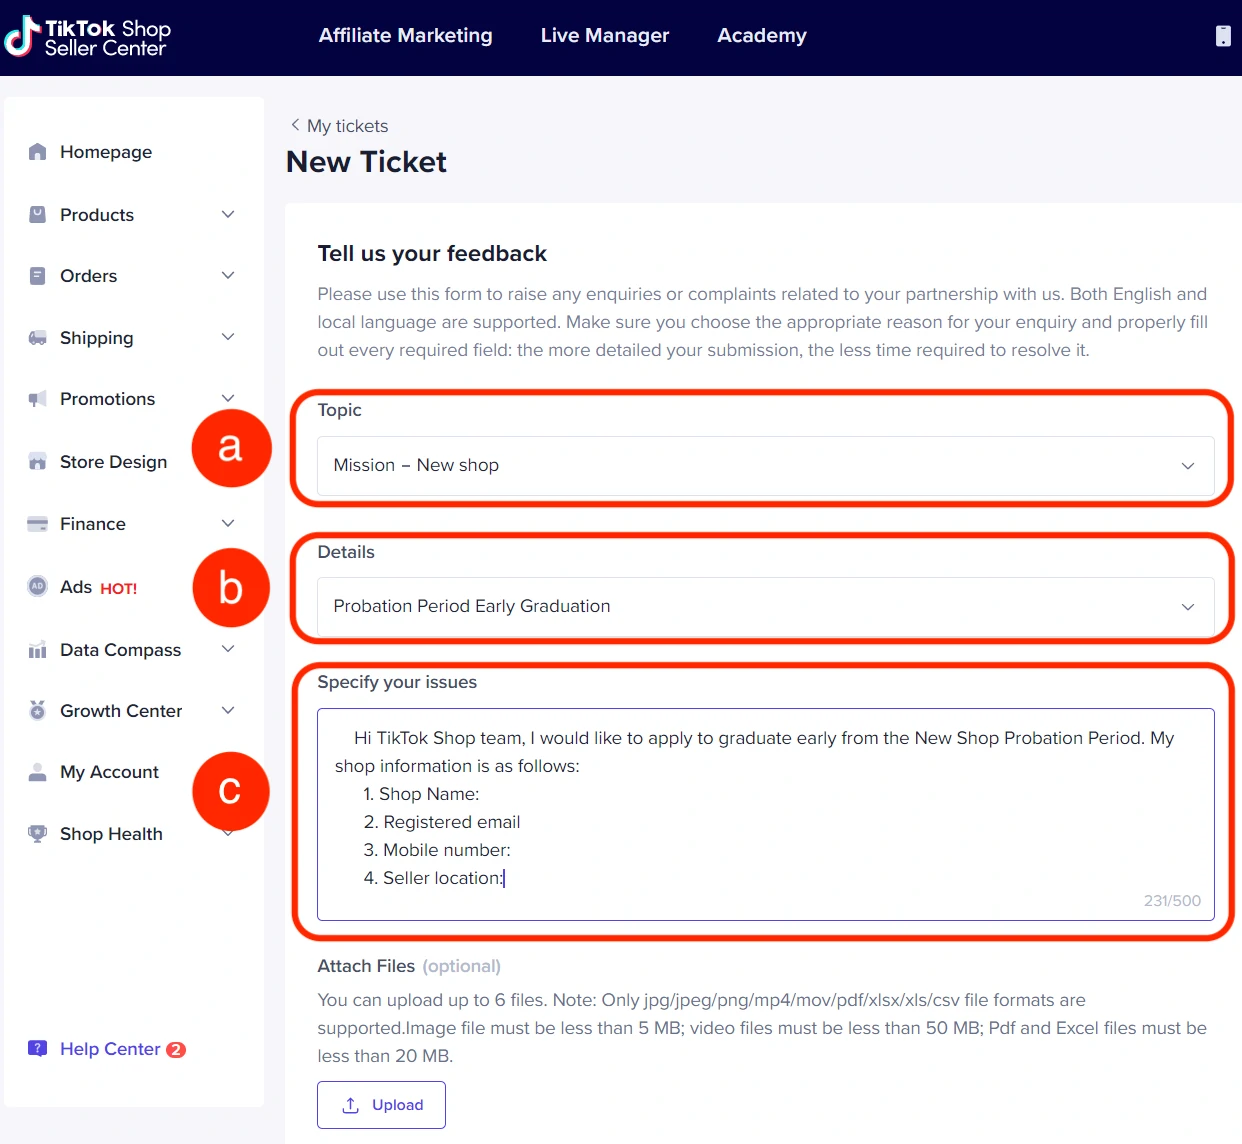
Task: Expand the Products sidebar menu chevron
Action: [x=228, y=215]
